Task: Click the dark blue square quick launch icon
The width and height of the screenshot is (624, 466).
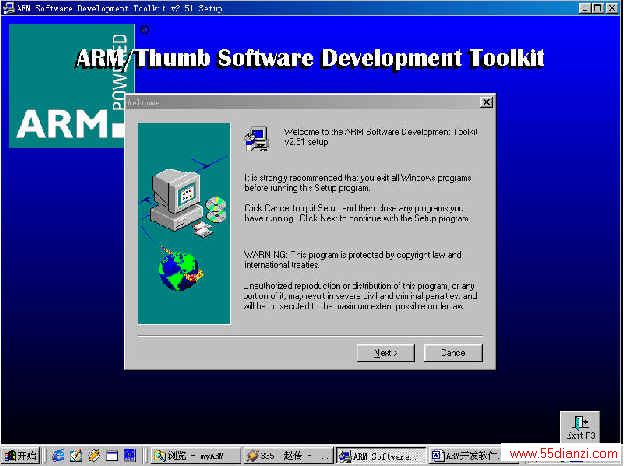Action: 130,455
